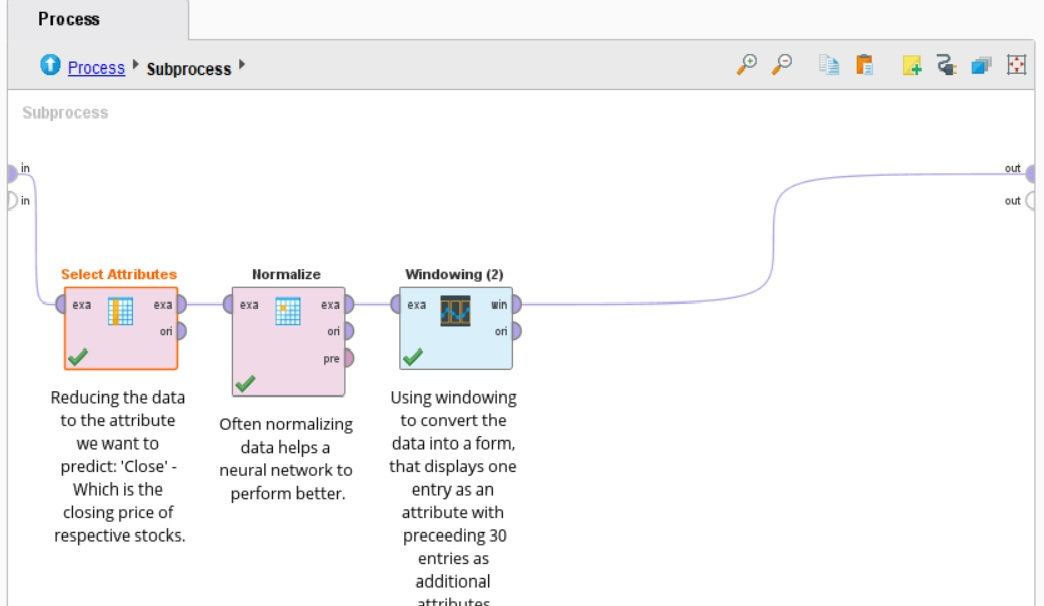1044x606 pixels.
Task: Click the first connected 'in' subprocess port
Action: click(x=12, y=173)
